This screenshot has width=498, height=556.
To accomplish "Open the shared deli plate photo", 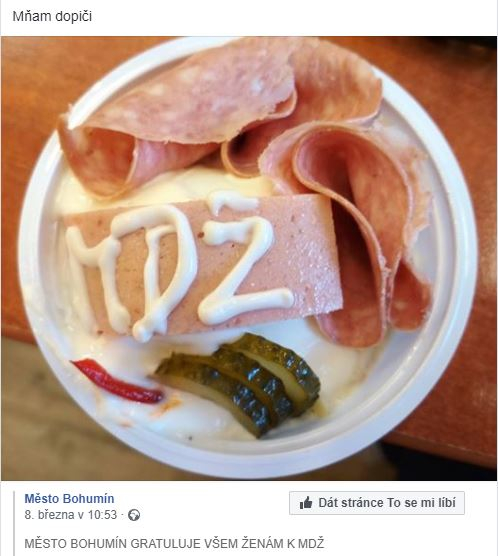I will [249, 258].
